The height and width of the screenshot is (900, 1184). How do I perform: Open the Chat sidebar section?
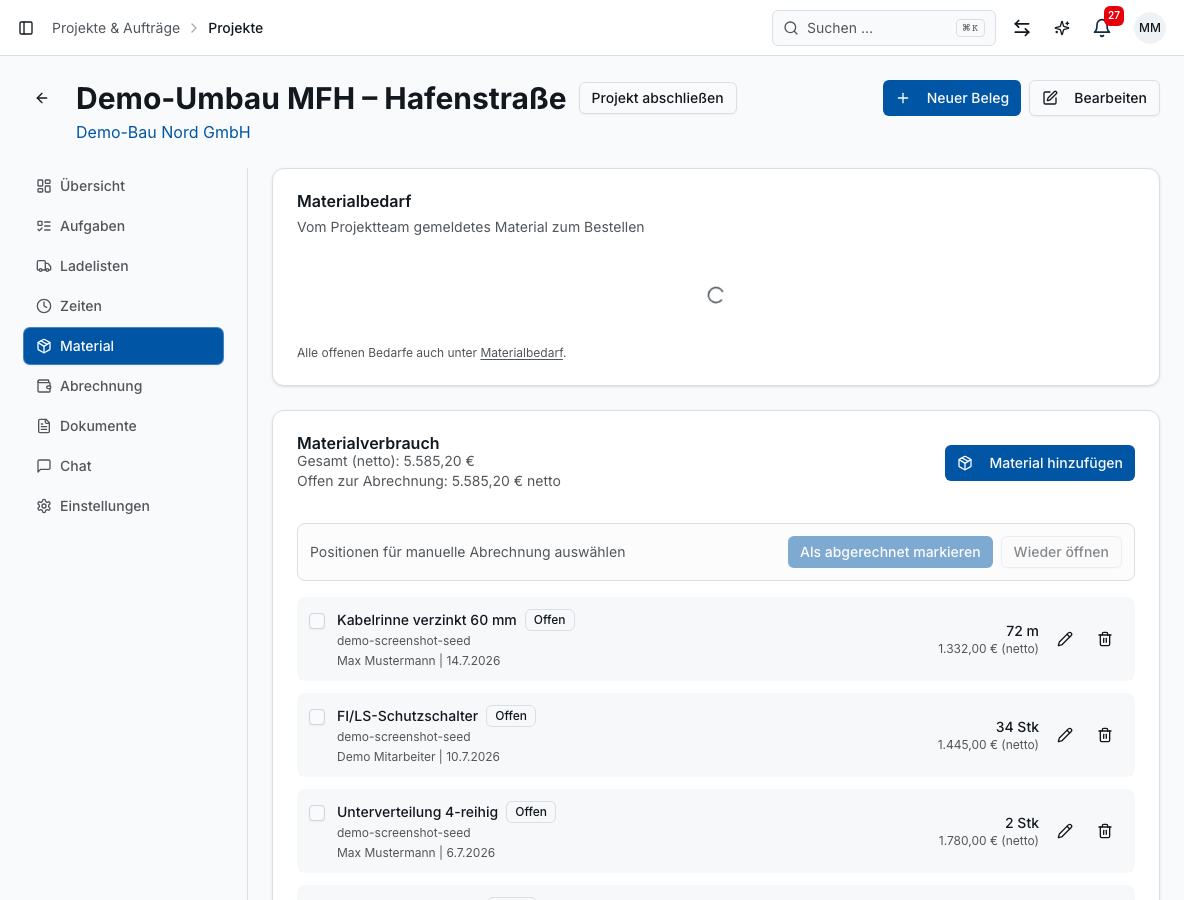pos(123,466)
